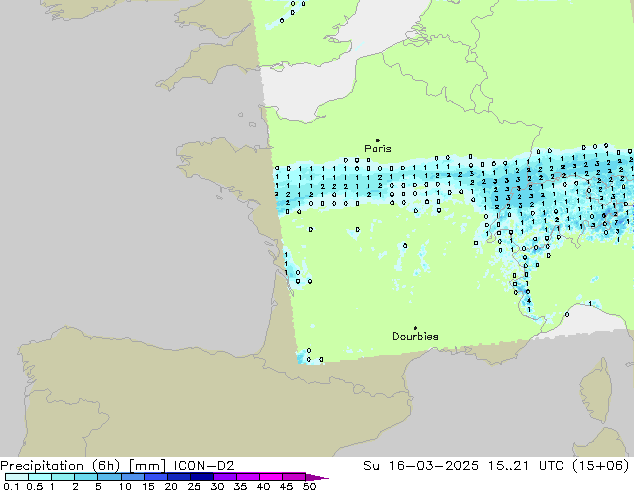Select the 40–45 mm magenta swatch
The height and width of the screenshot is (490, 634).
click(271, 477)
